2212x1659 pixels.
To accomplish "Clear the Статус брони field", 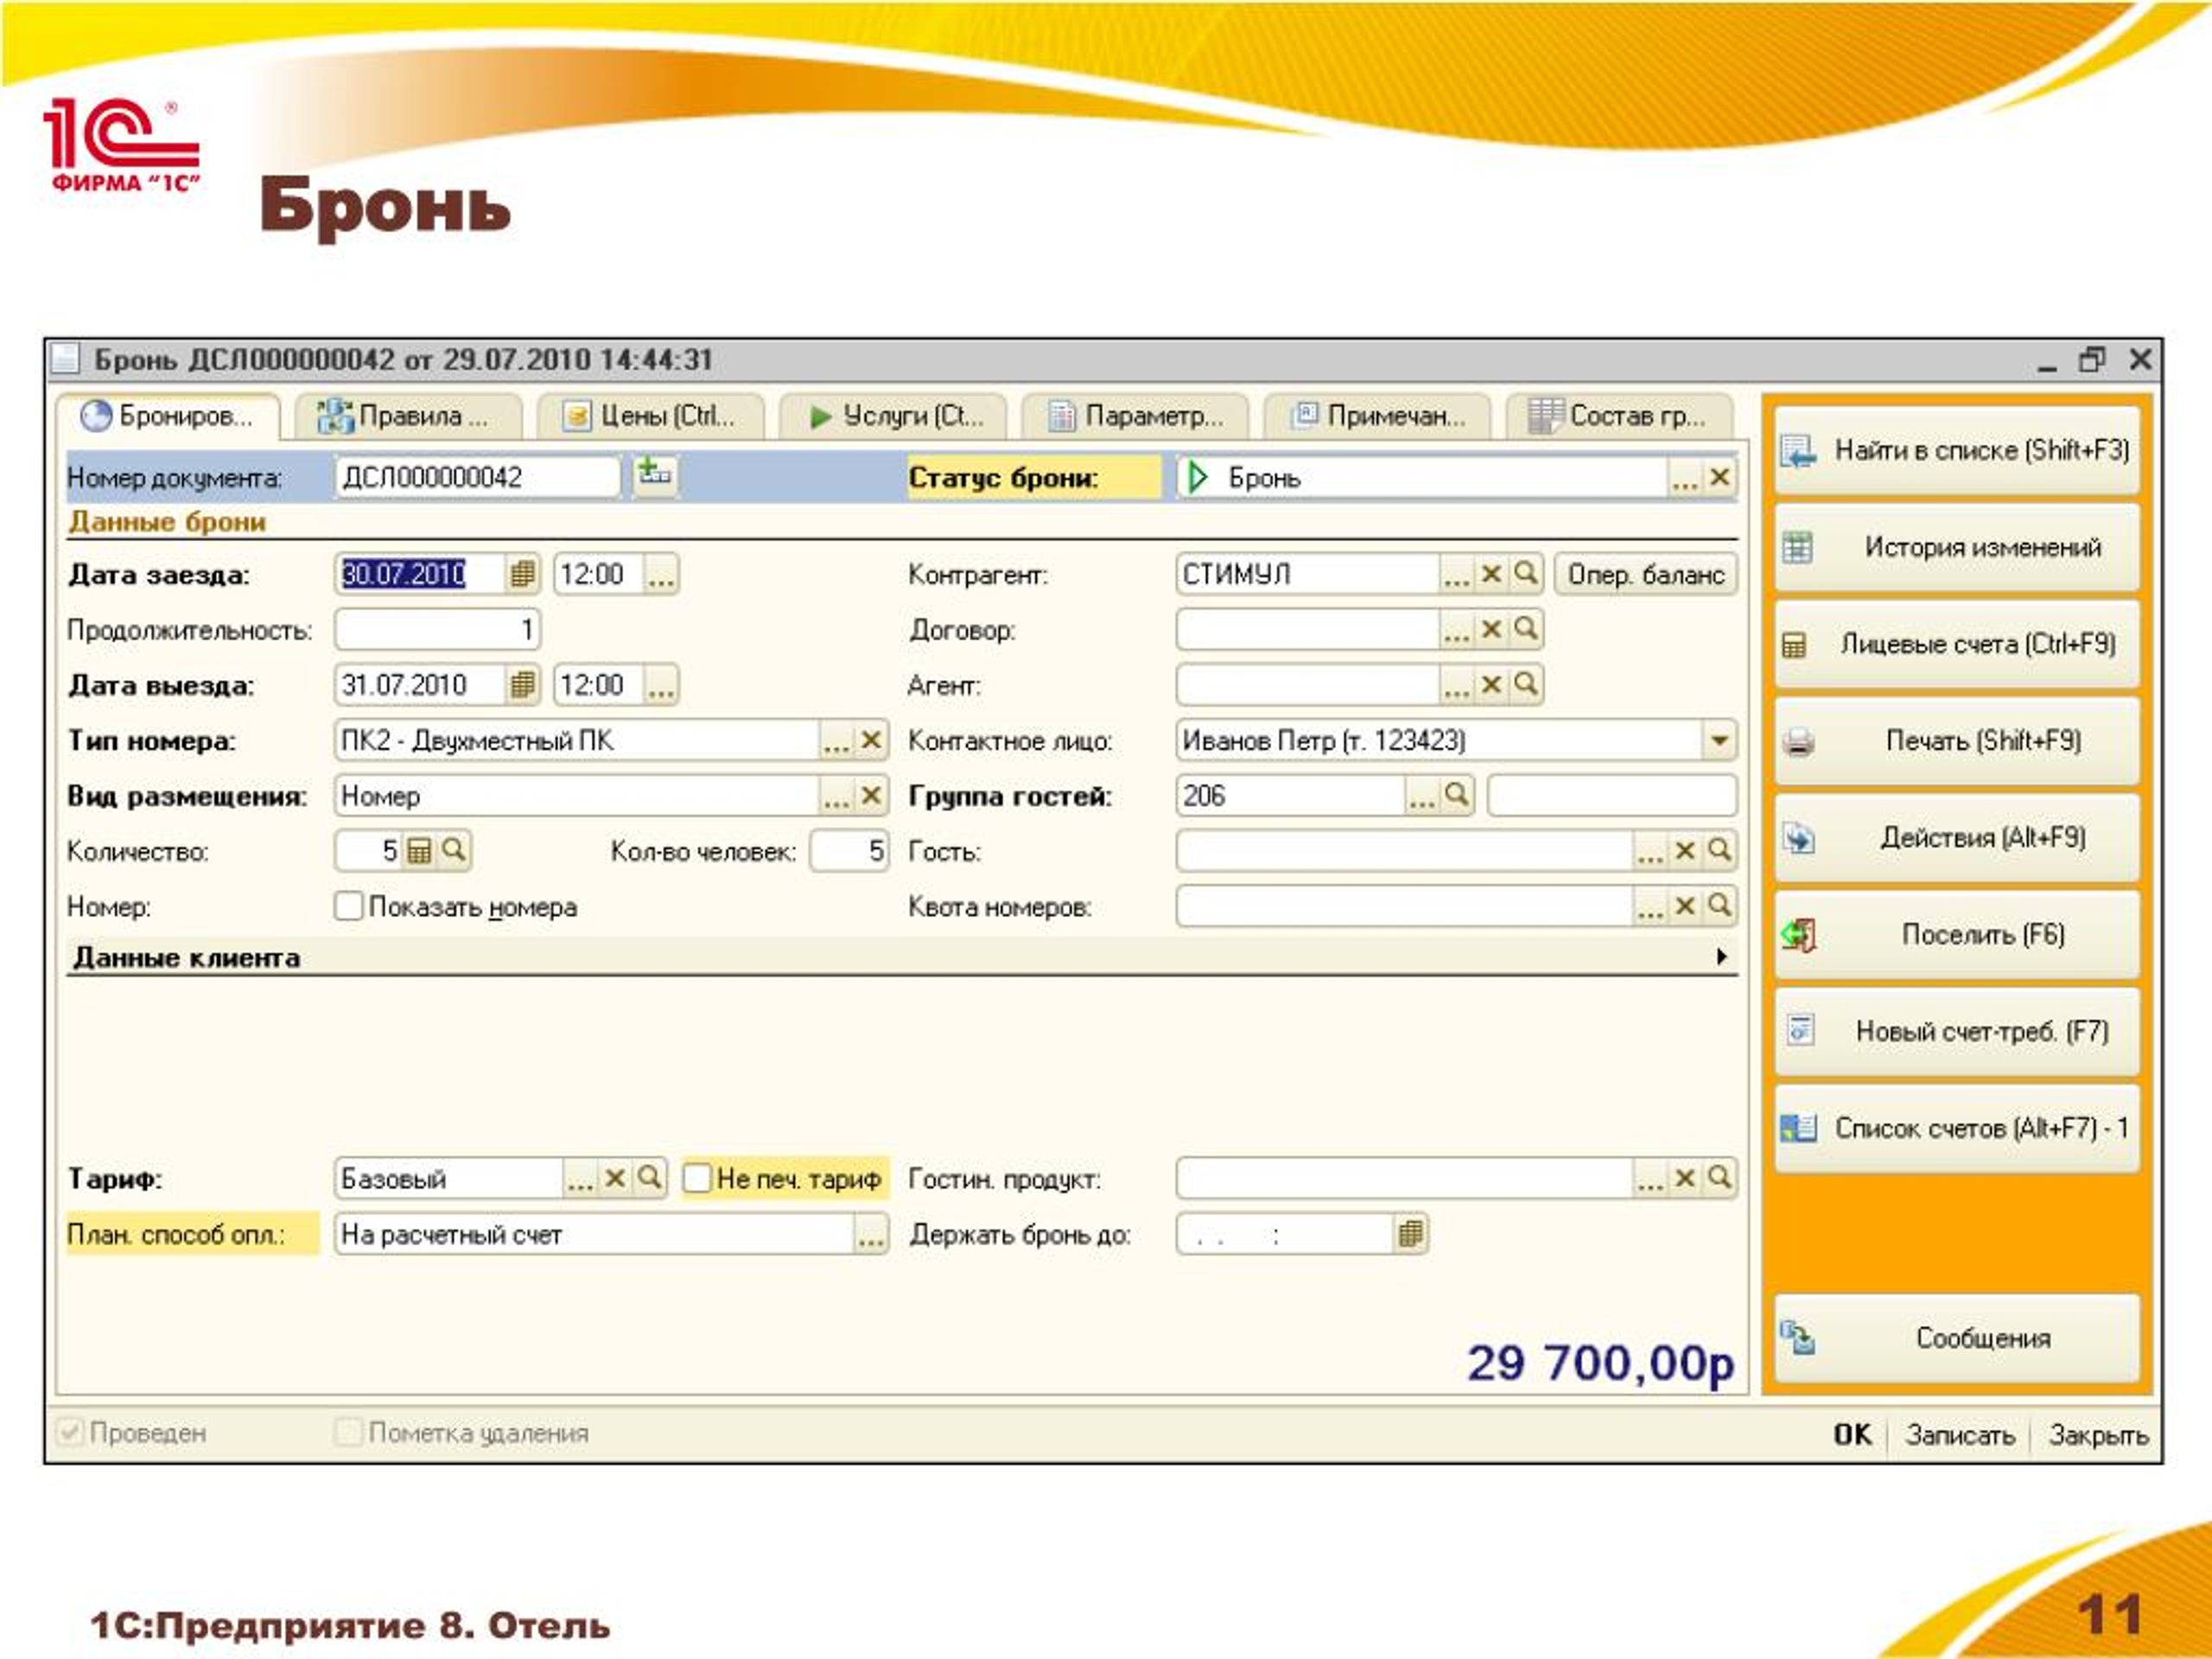I will coord(1719,477).
